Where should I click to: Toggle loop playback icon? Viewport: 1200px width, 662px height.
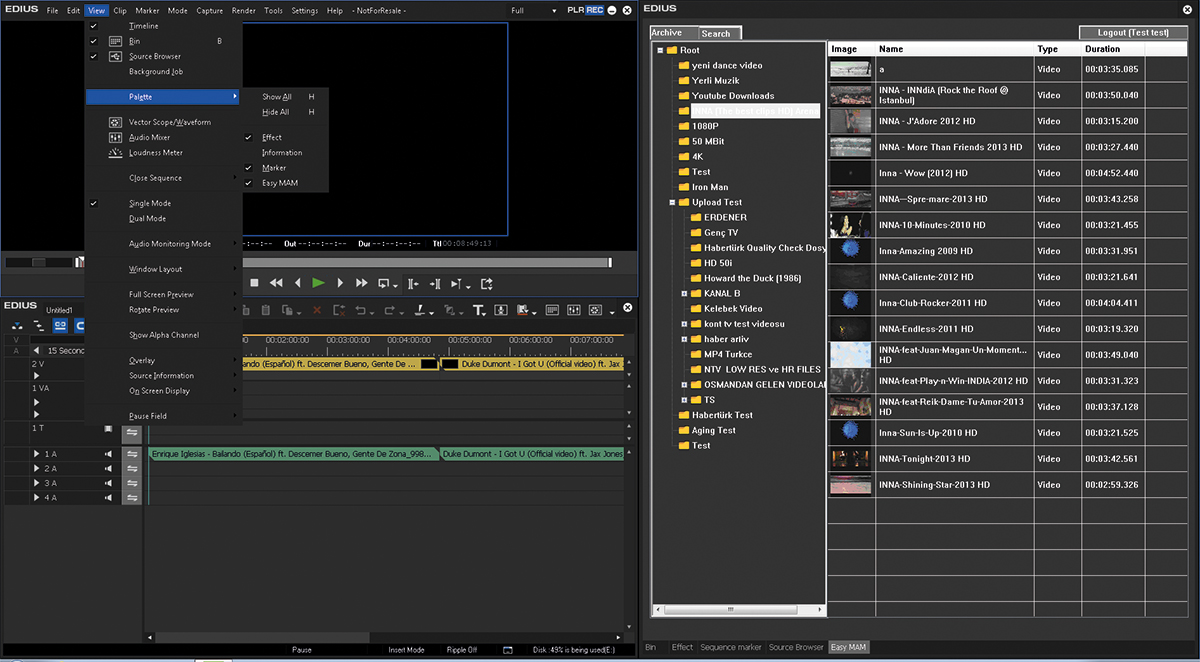click(x=386, y=284)
